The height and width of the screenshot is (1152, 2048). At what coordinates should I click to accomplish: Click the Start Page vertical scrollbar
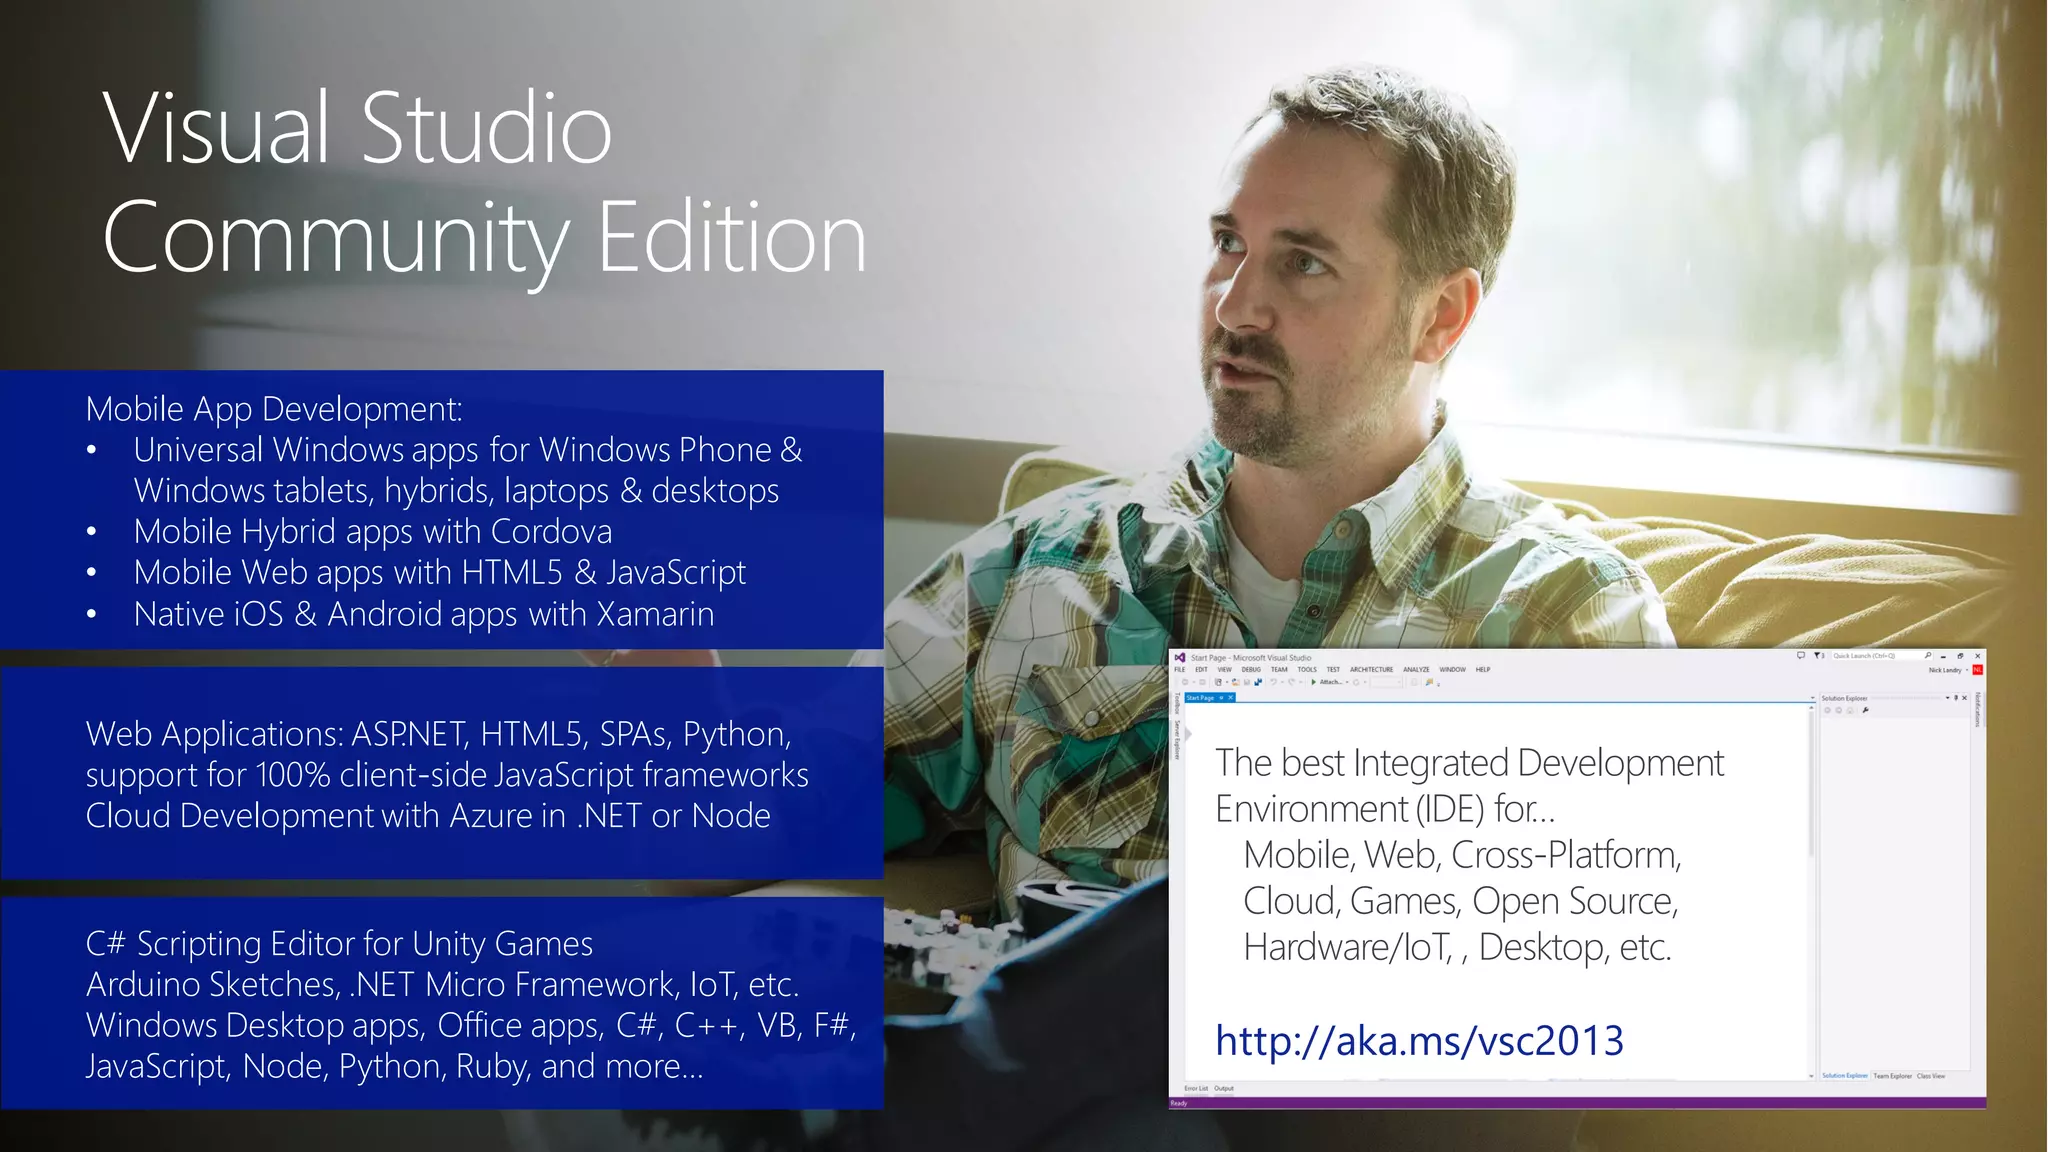(1811, 890)
